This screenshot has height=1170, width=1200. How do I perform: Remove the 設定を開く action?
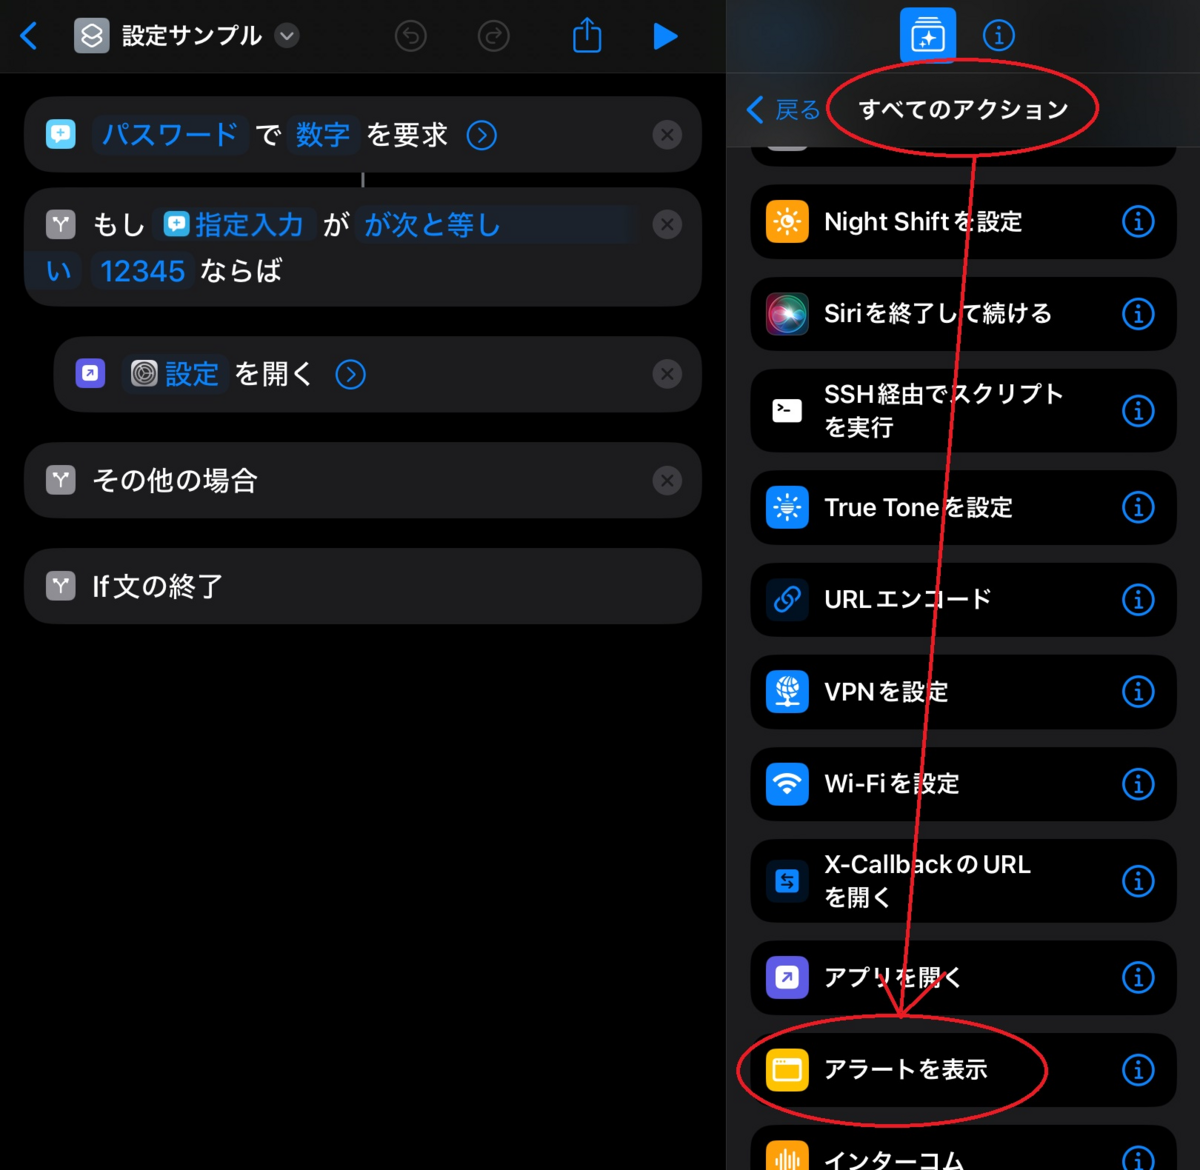(x=667, y=374)
